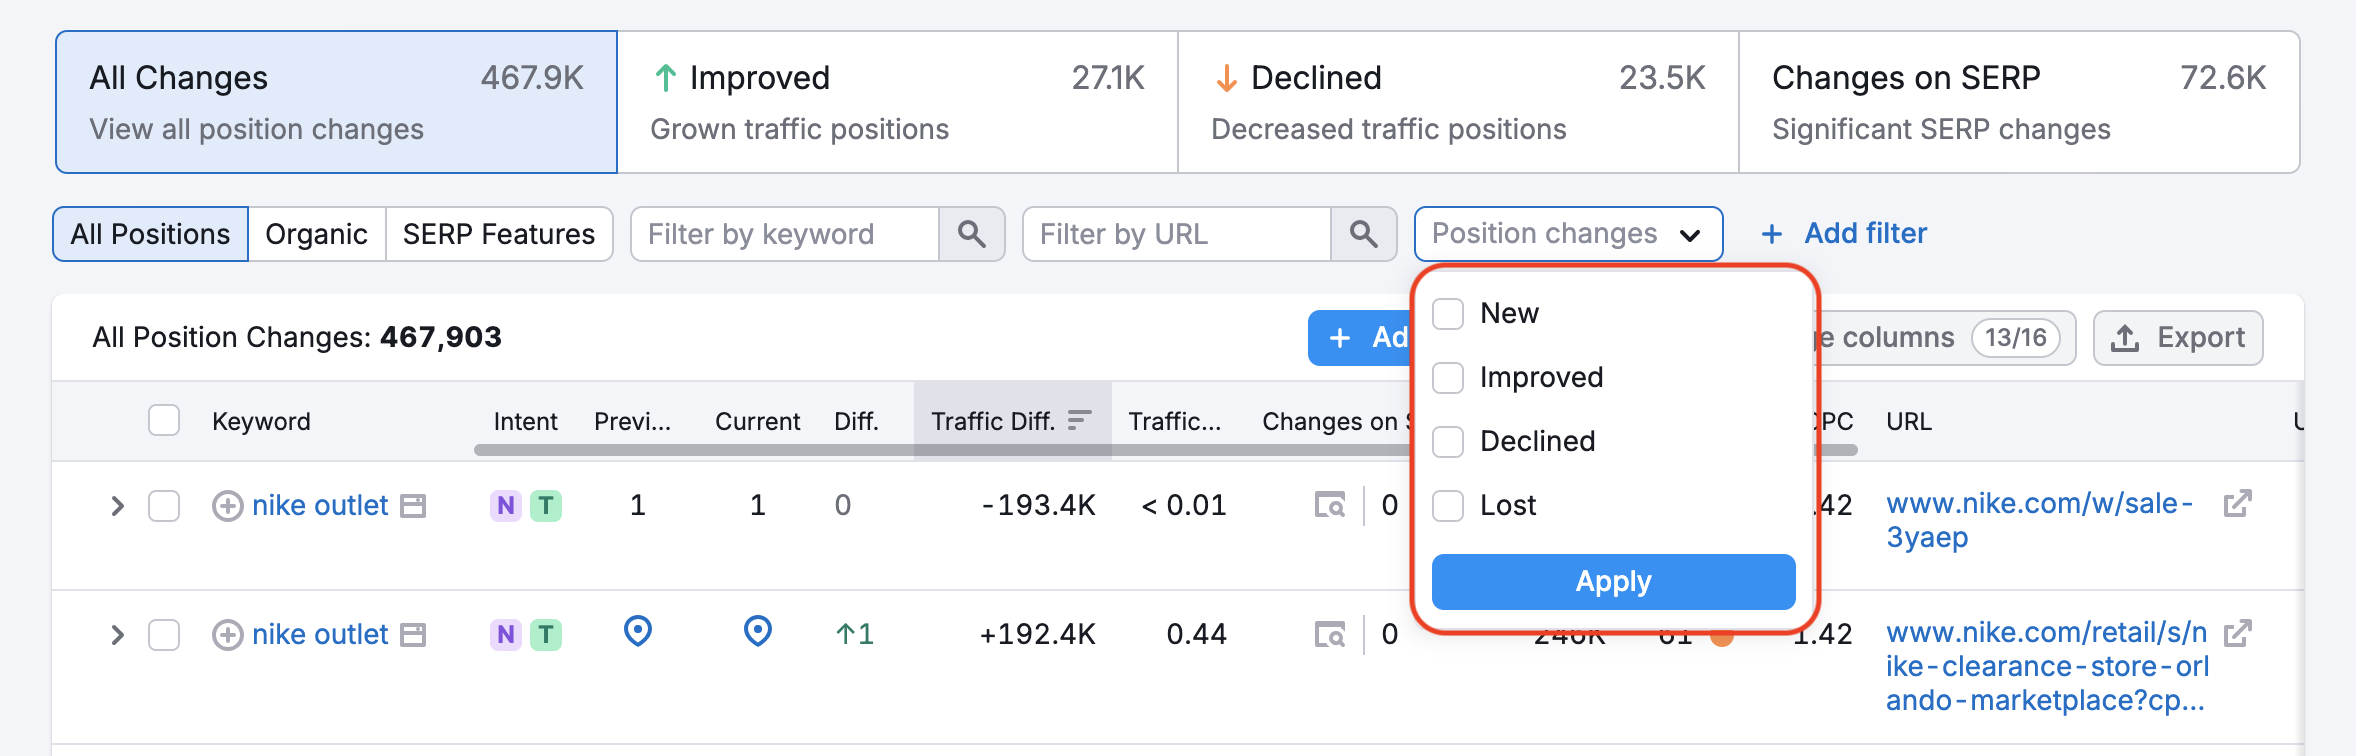Click the Apply button
Screen dimensions: 2356x756
tap(1612, 581)
